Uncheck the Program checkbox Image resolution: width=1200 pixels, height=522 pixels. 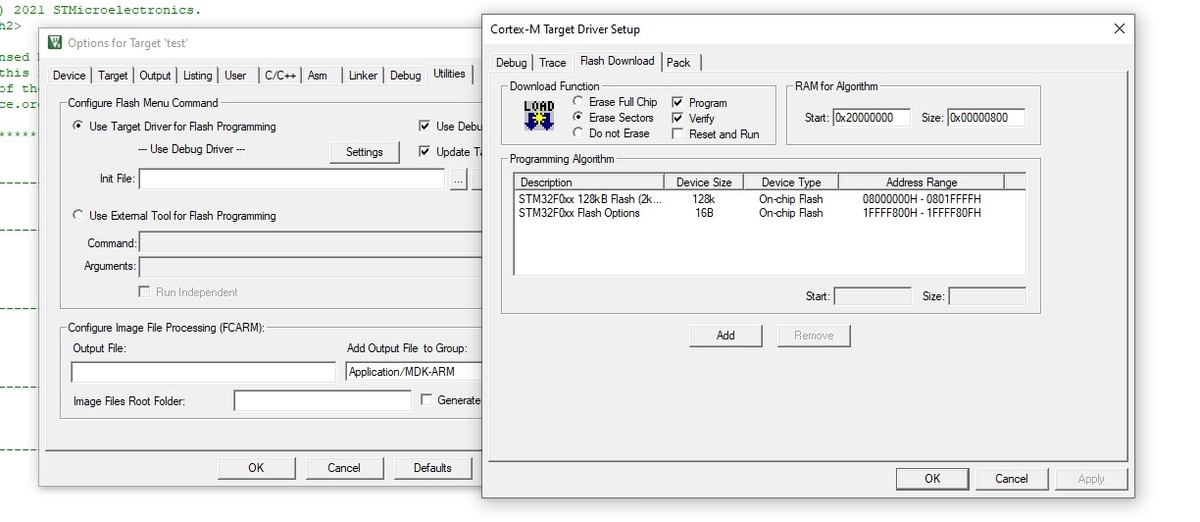coord(678,102)
